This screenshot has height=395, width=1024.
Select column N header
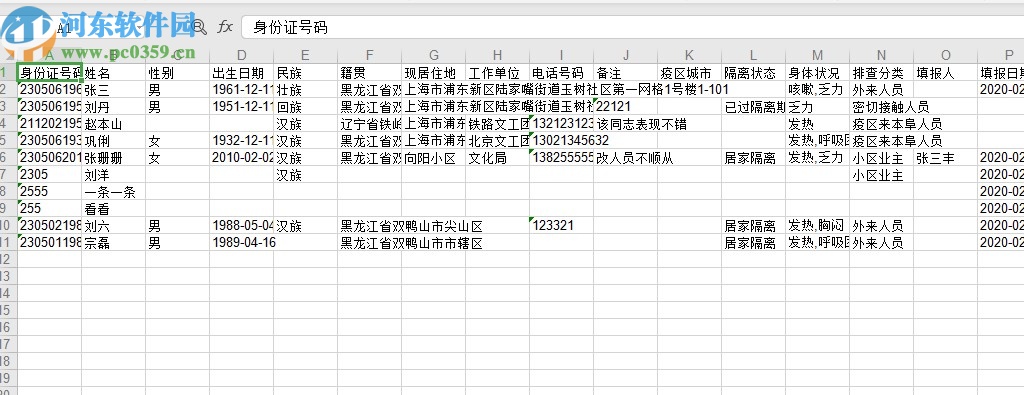pyautogui.click(x=882, y=55)
